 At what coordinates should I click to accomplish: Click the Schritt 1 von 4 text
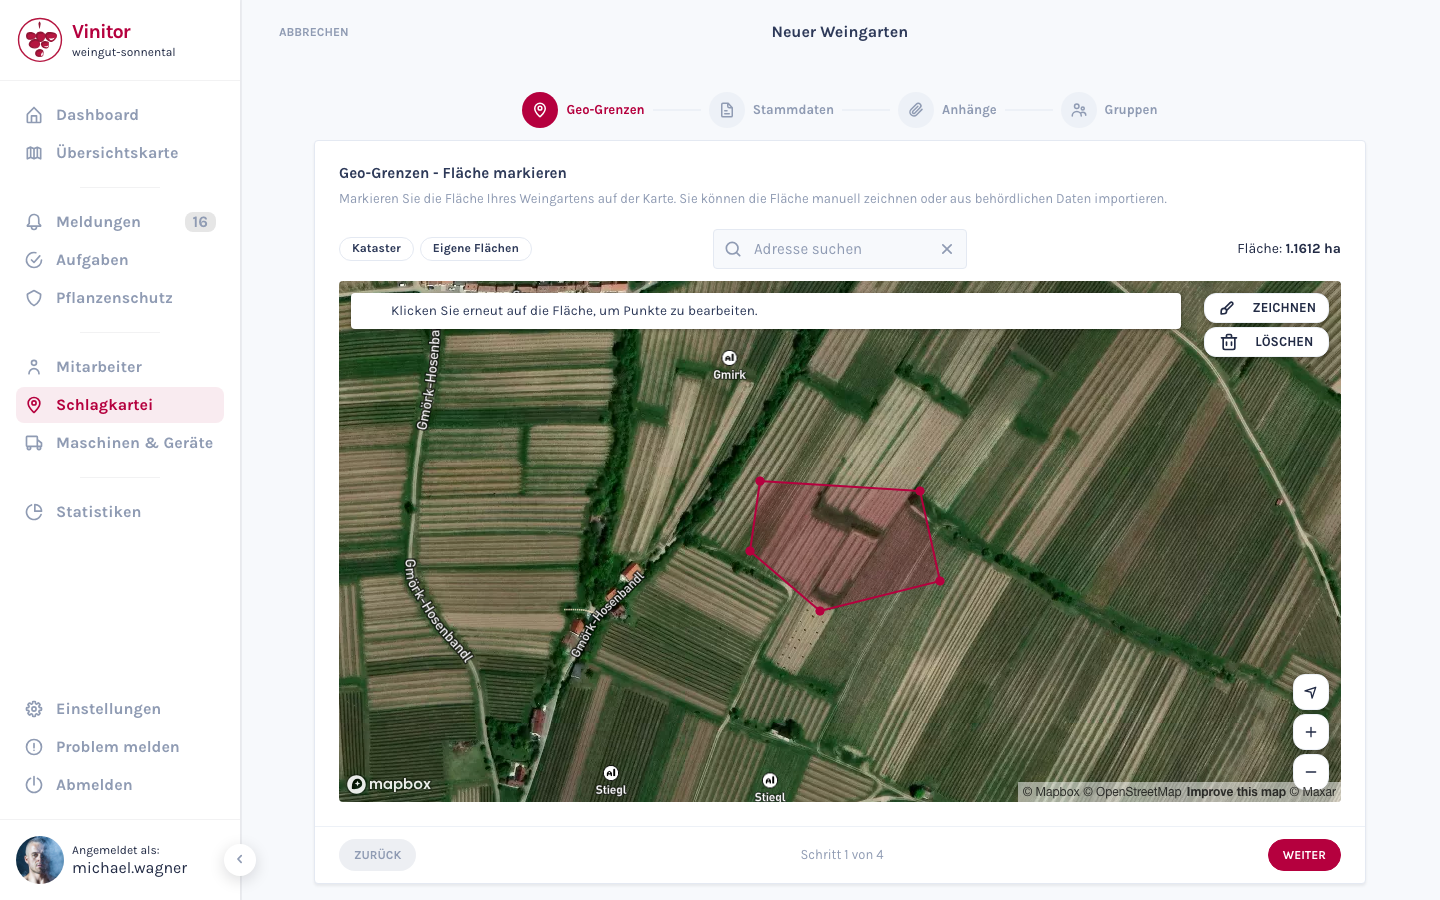coord(842,855)
